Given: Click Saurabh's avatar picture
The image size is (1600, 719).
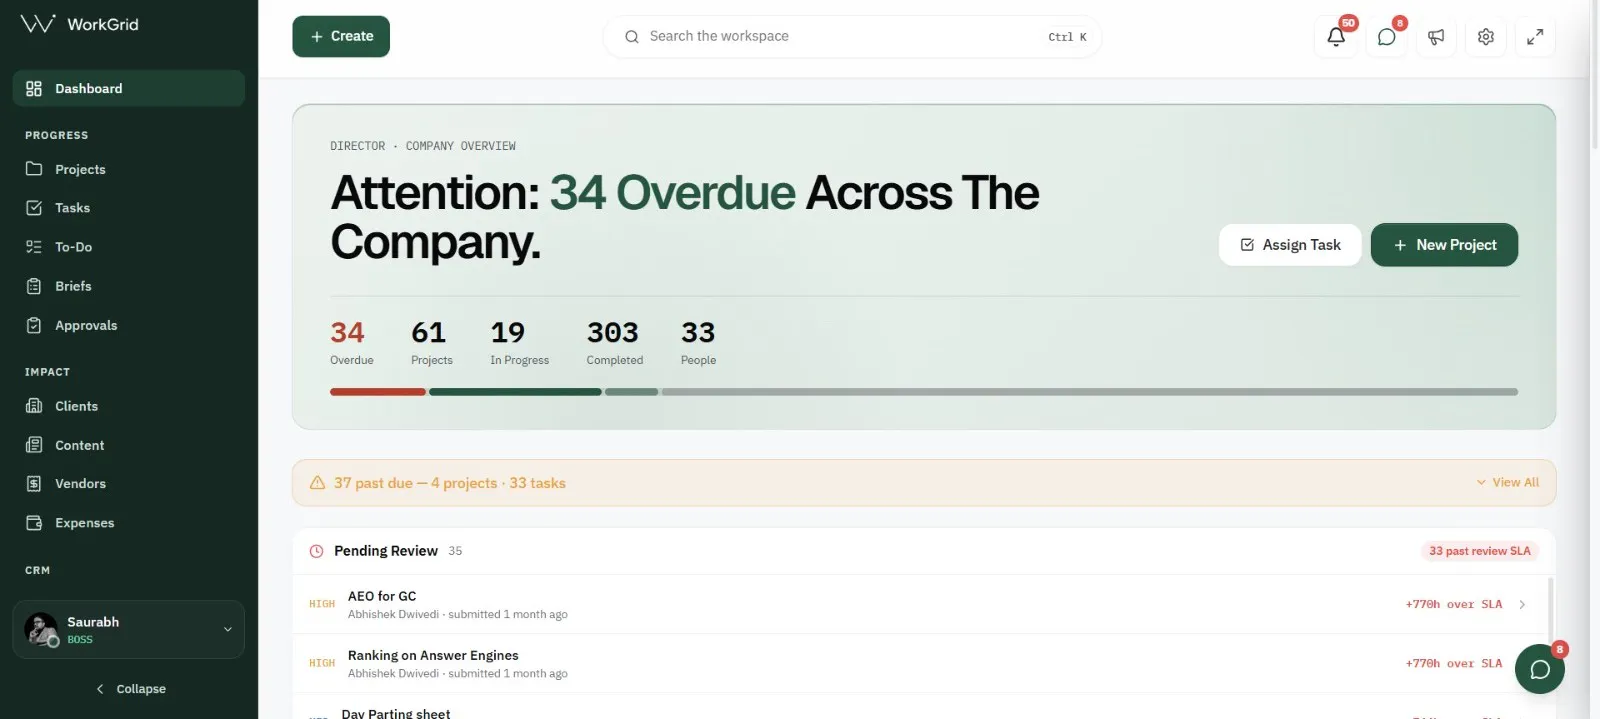Looking at the screenshot, I should [41, 630].
